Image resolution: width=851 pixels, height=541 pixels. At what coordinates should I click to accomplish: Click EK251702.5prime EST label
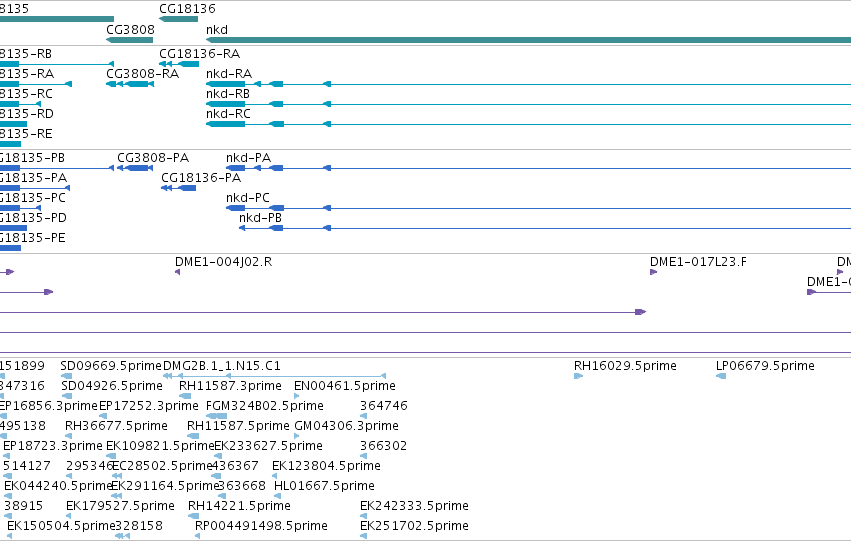pos(414,527)
